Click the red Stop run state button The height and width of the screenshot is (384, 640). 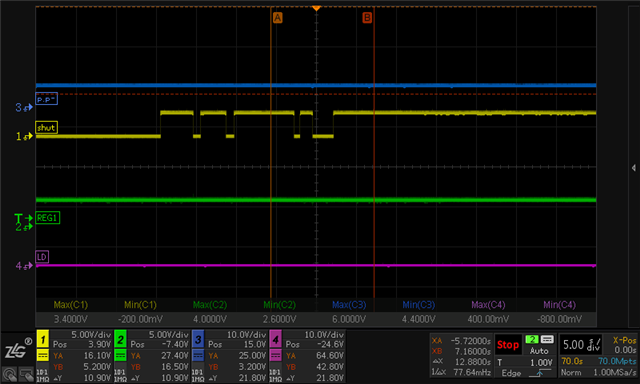click(508, 345)
